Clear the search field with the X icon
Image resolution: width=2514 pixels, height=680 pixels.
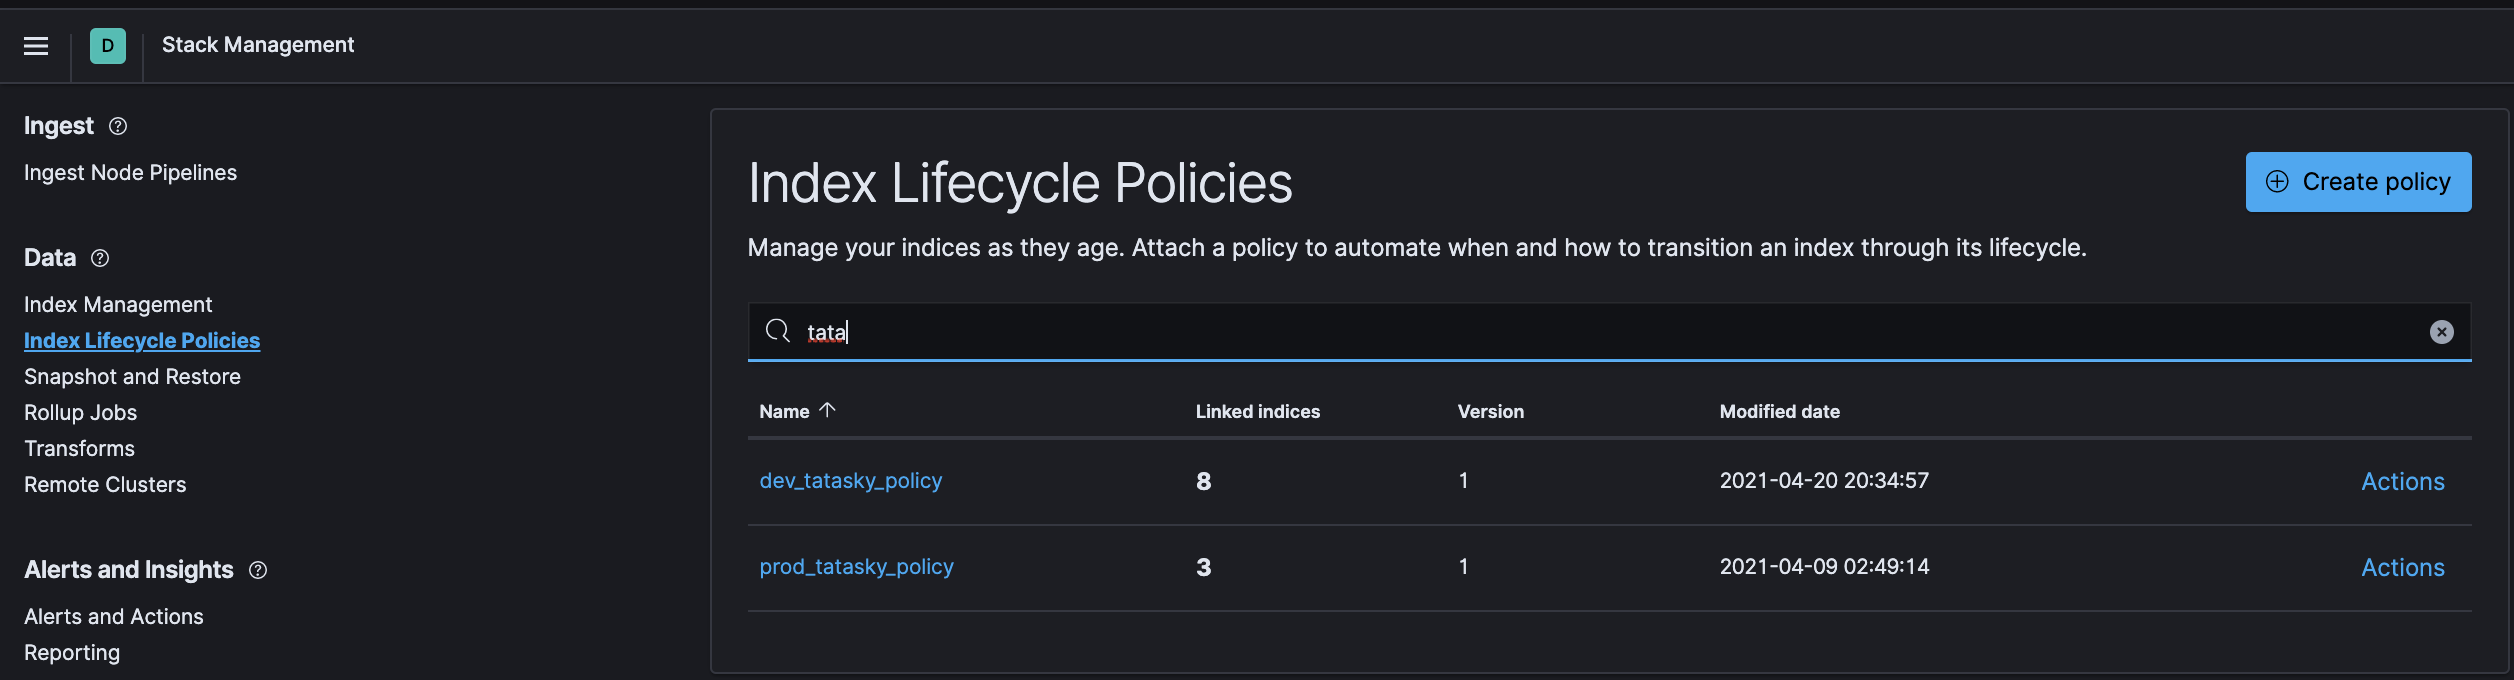point(2441,332)
